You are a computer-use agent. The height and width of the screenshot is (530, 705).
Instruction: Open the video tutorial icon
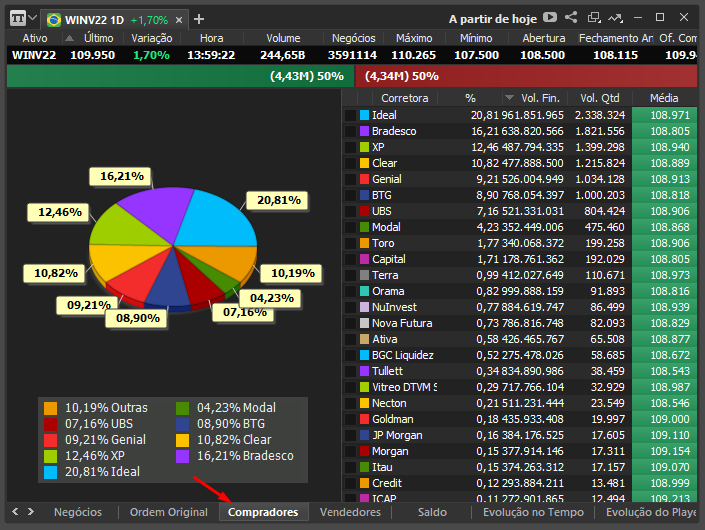click(549, 18)
